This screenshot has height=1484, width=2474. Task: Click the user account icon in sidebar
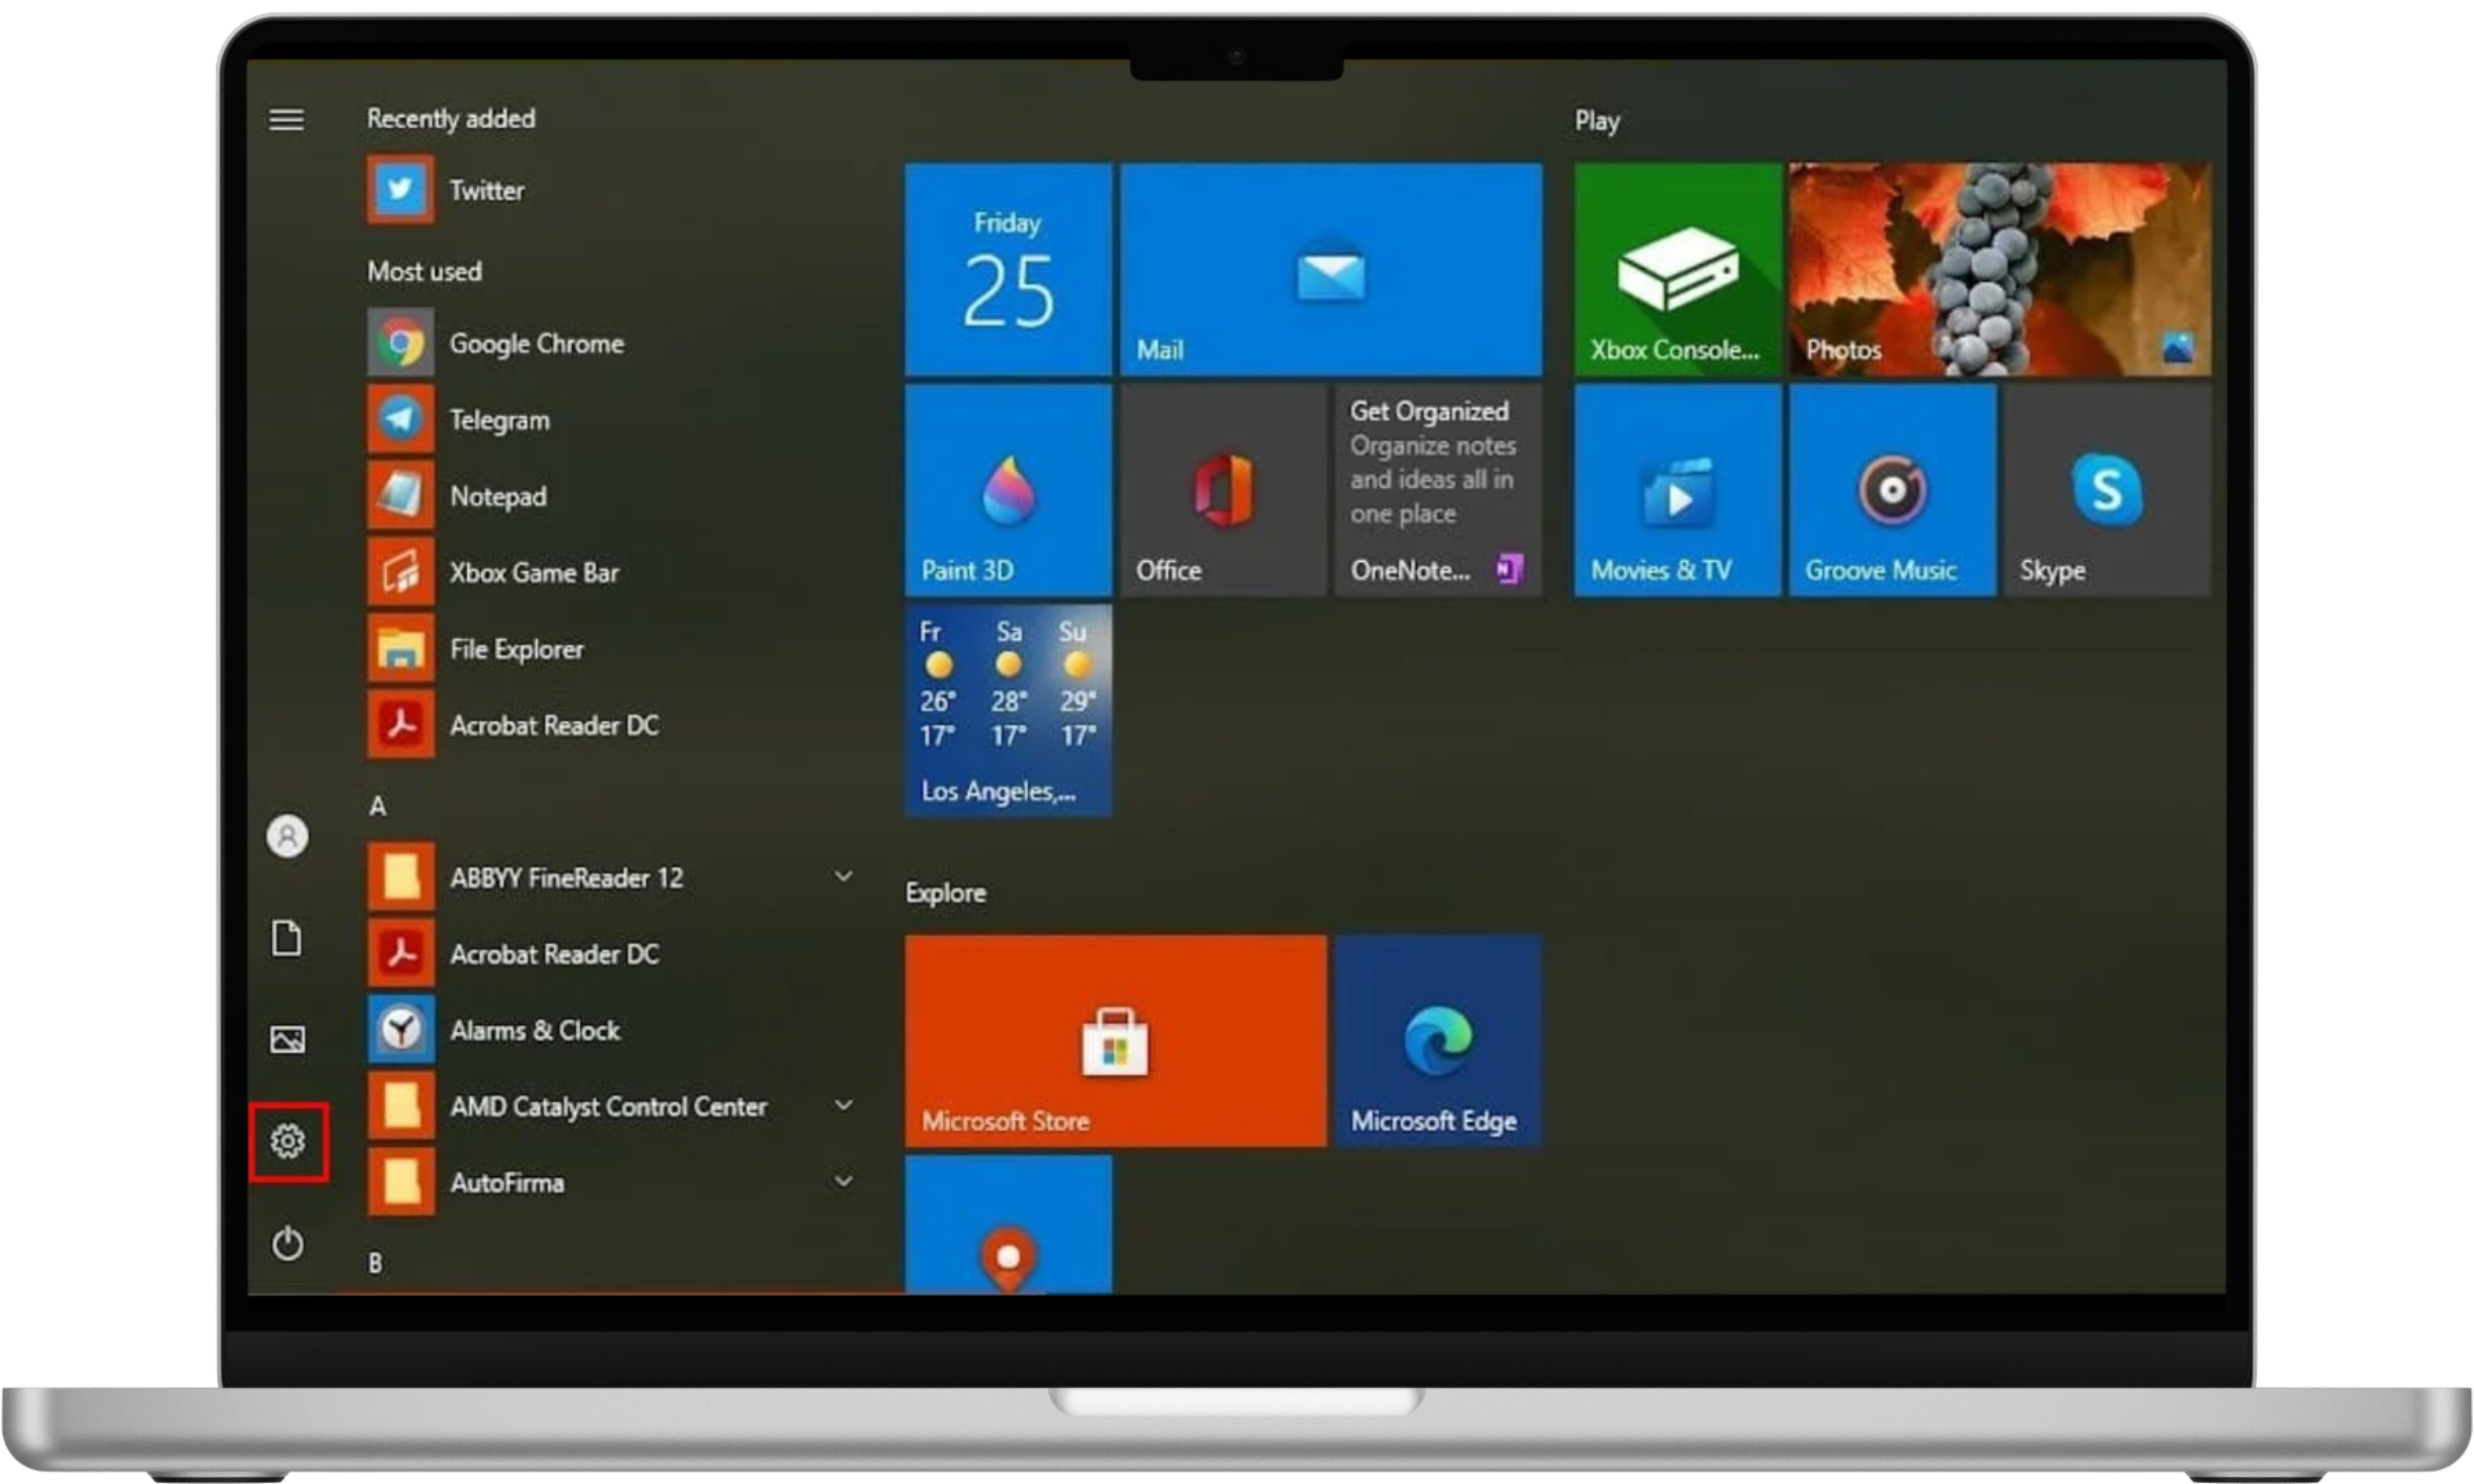[288, 837]
